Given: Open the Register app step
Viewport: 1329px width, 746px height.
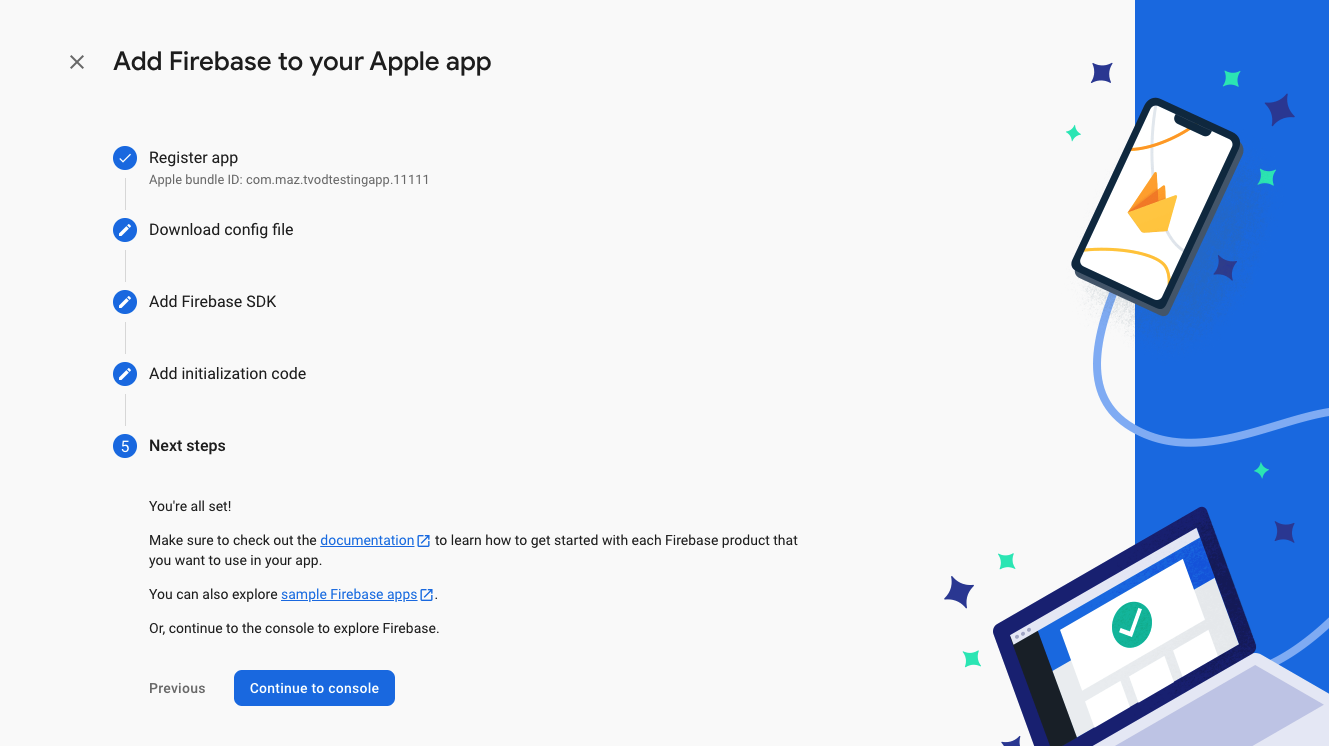Looking at the screenshot, I should 193,158.
